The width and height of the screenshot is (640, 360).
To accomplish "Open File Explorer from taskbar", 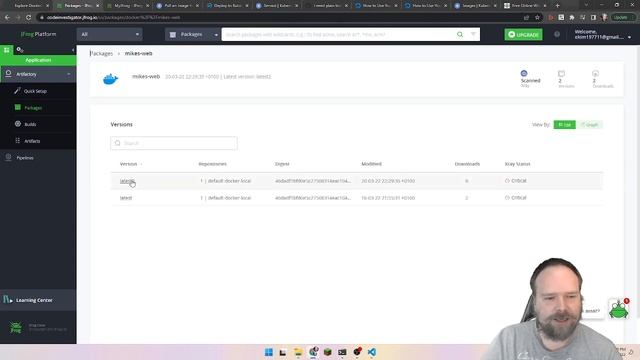I will pyautogui.click(x=298, y=352).
